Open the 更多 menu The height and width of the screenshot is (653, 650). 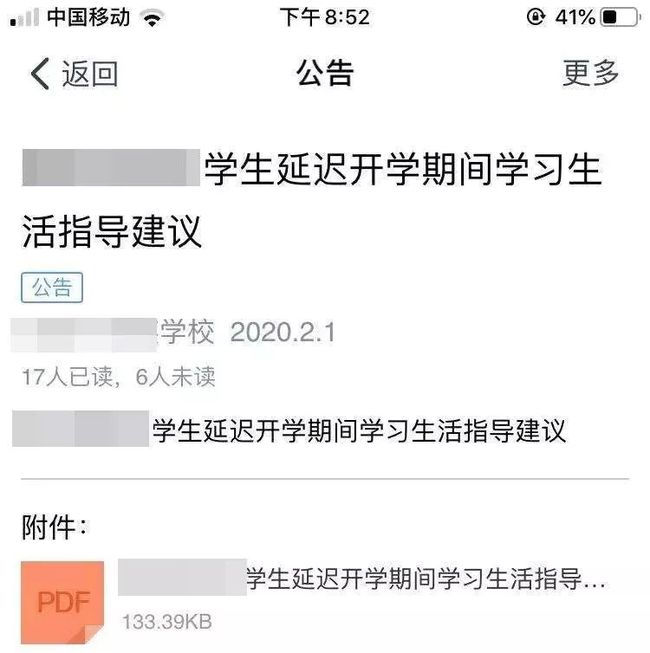590,73
